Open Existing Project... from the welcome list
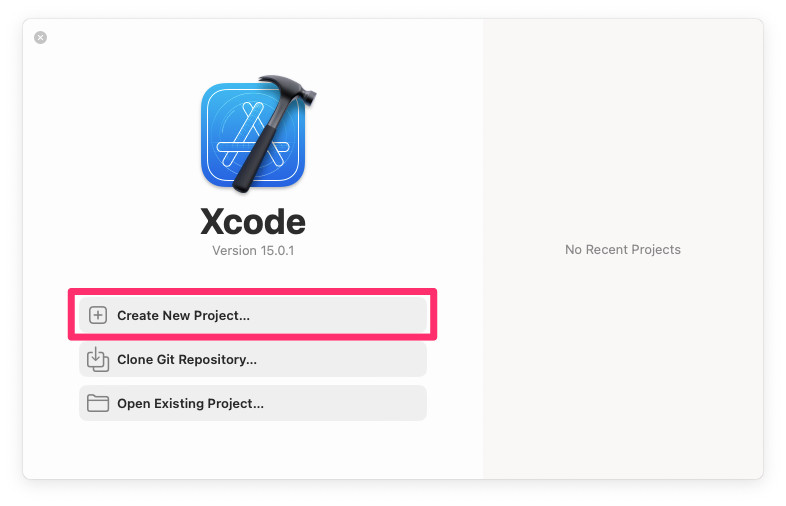The height and width of the screenshot is (506, 786). coord(253,403)
